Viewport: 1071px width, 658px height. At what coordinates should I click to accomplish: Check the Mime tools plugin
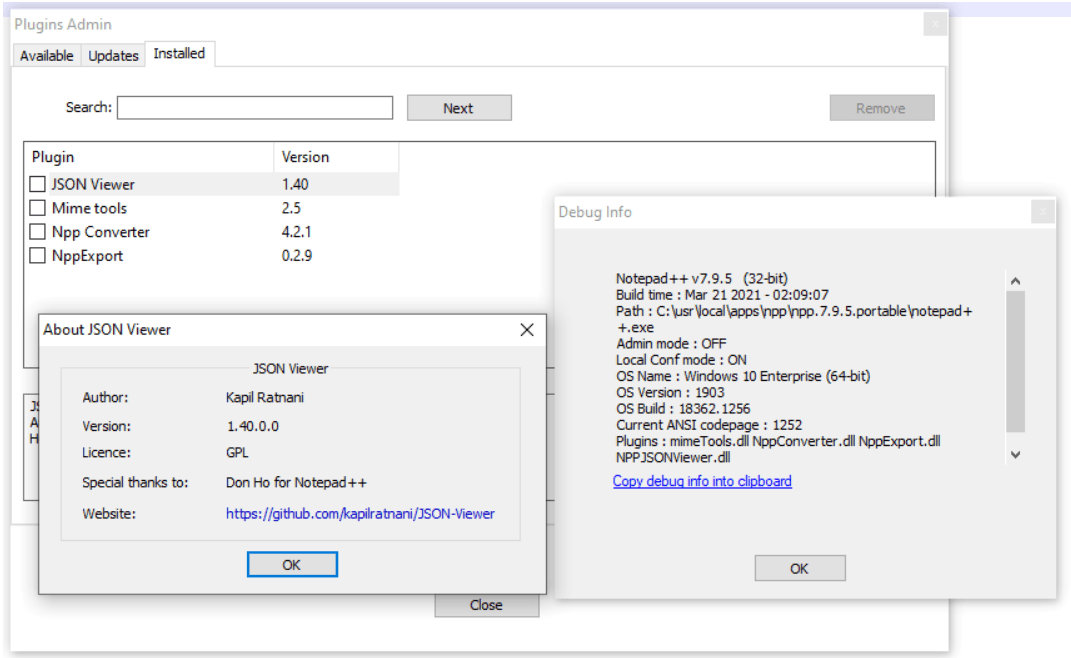point(37,208)
